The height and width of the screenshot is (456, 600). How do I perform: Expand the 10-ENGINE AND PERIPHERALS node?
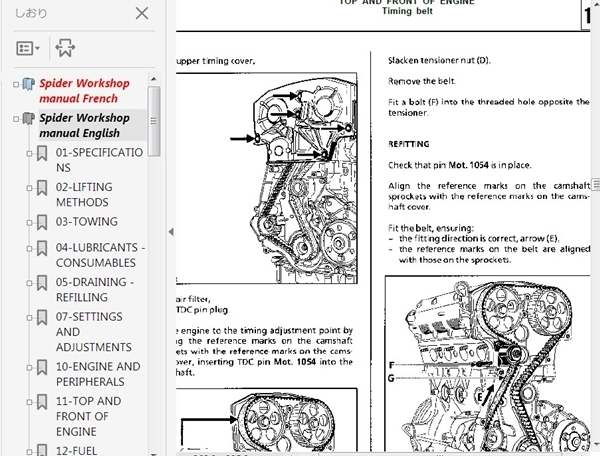29,367
